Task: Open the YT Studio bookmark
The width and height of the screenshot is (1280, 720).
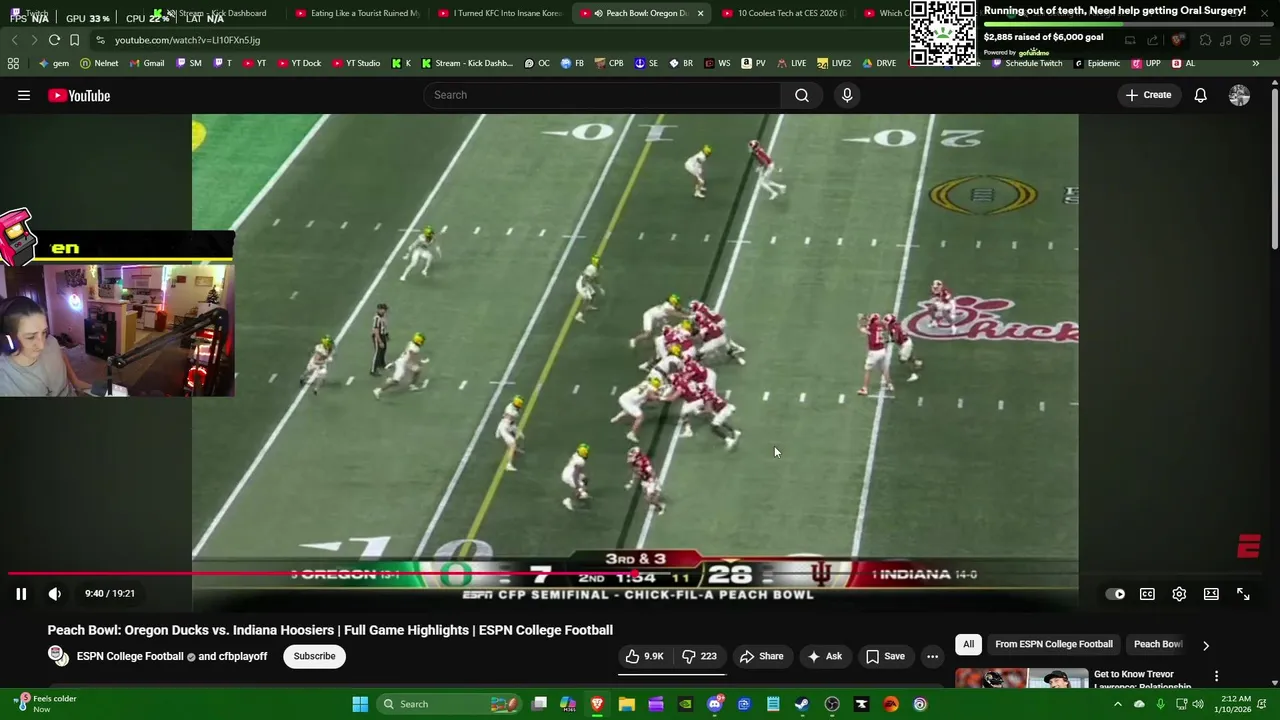Action: pyautogui.click(x=355, y=63)
